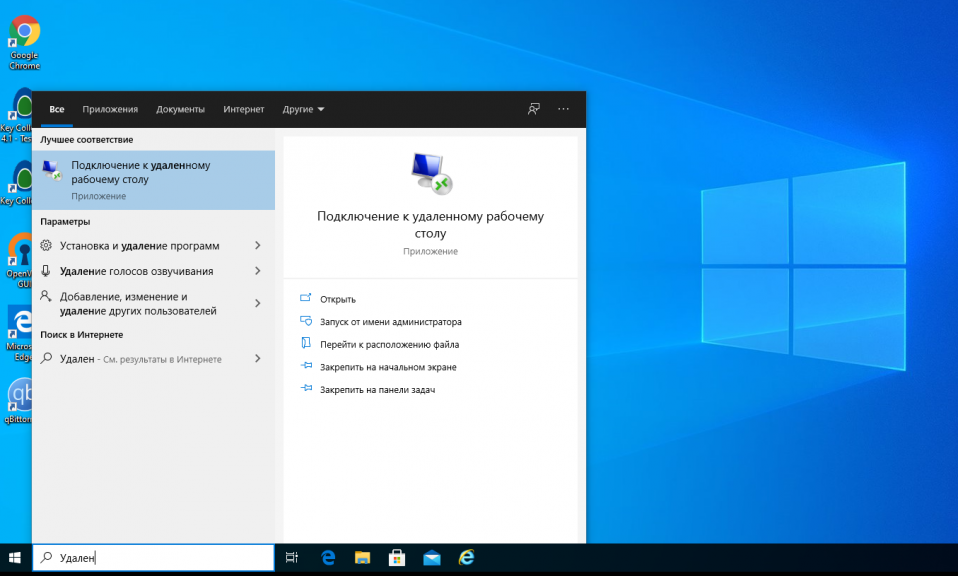Screen dimensions: 958x576
Task: Open File Explorer from the taskbar
Action: coord(362,558)
